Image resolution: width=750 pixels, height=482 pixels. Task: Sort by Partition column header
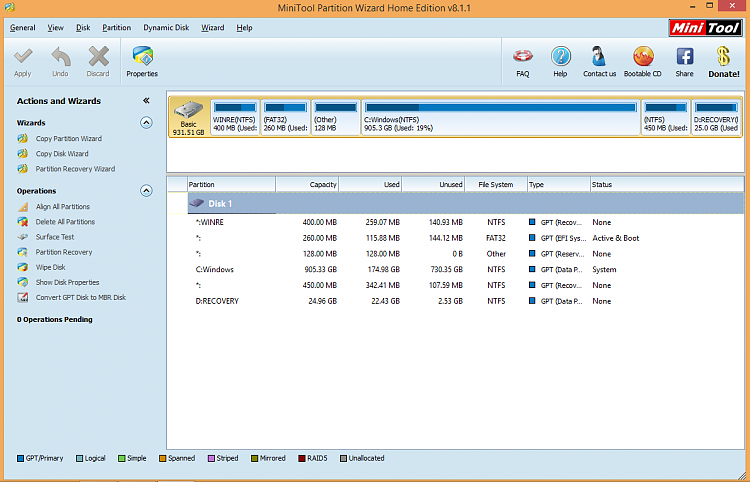(x=232, y=185)
